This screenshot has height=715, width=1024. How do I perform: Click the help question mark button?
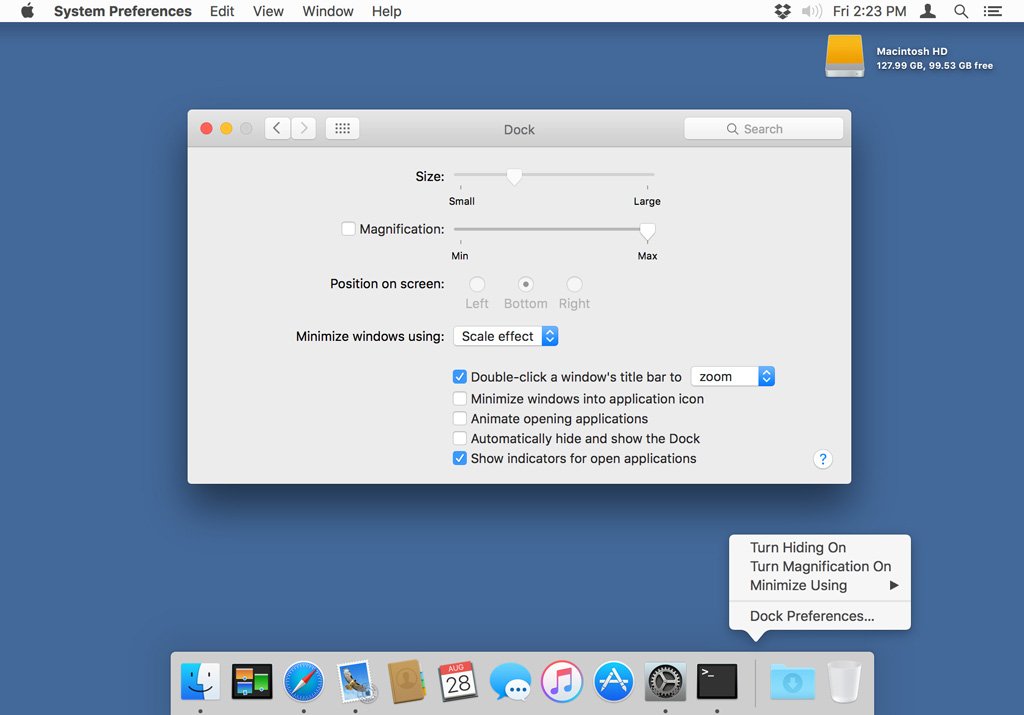[x=823, y=459]
